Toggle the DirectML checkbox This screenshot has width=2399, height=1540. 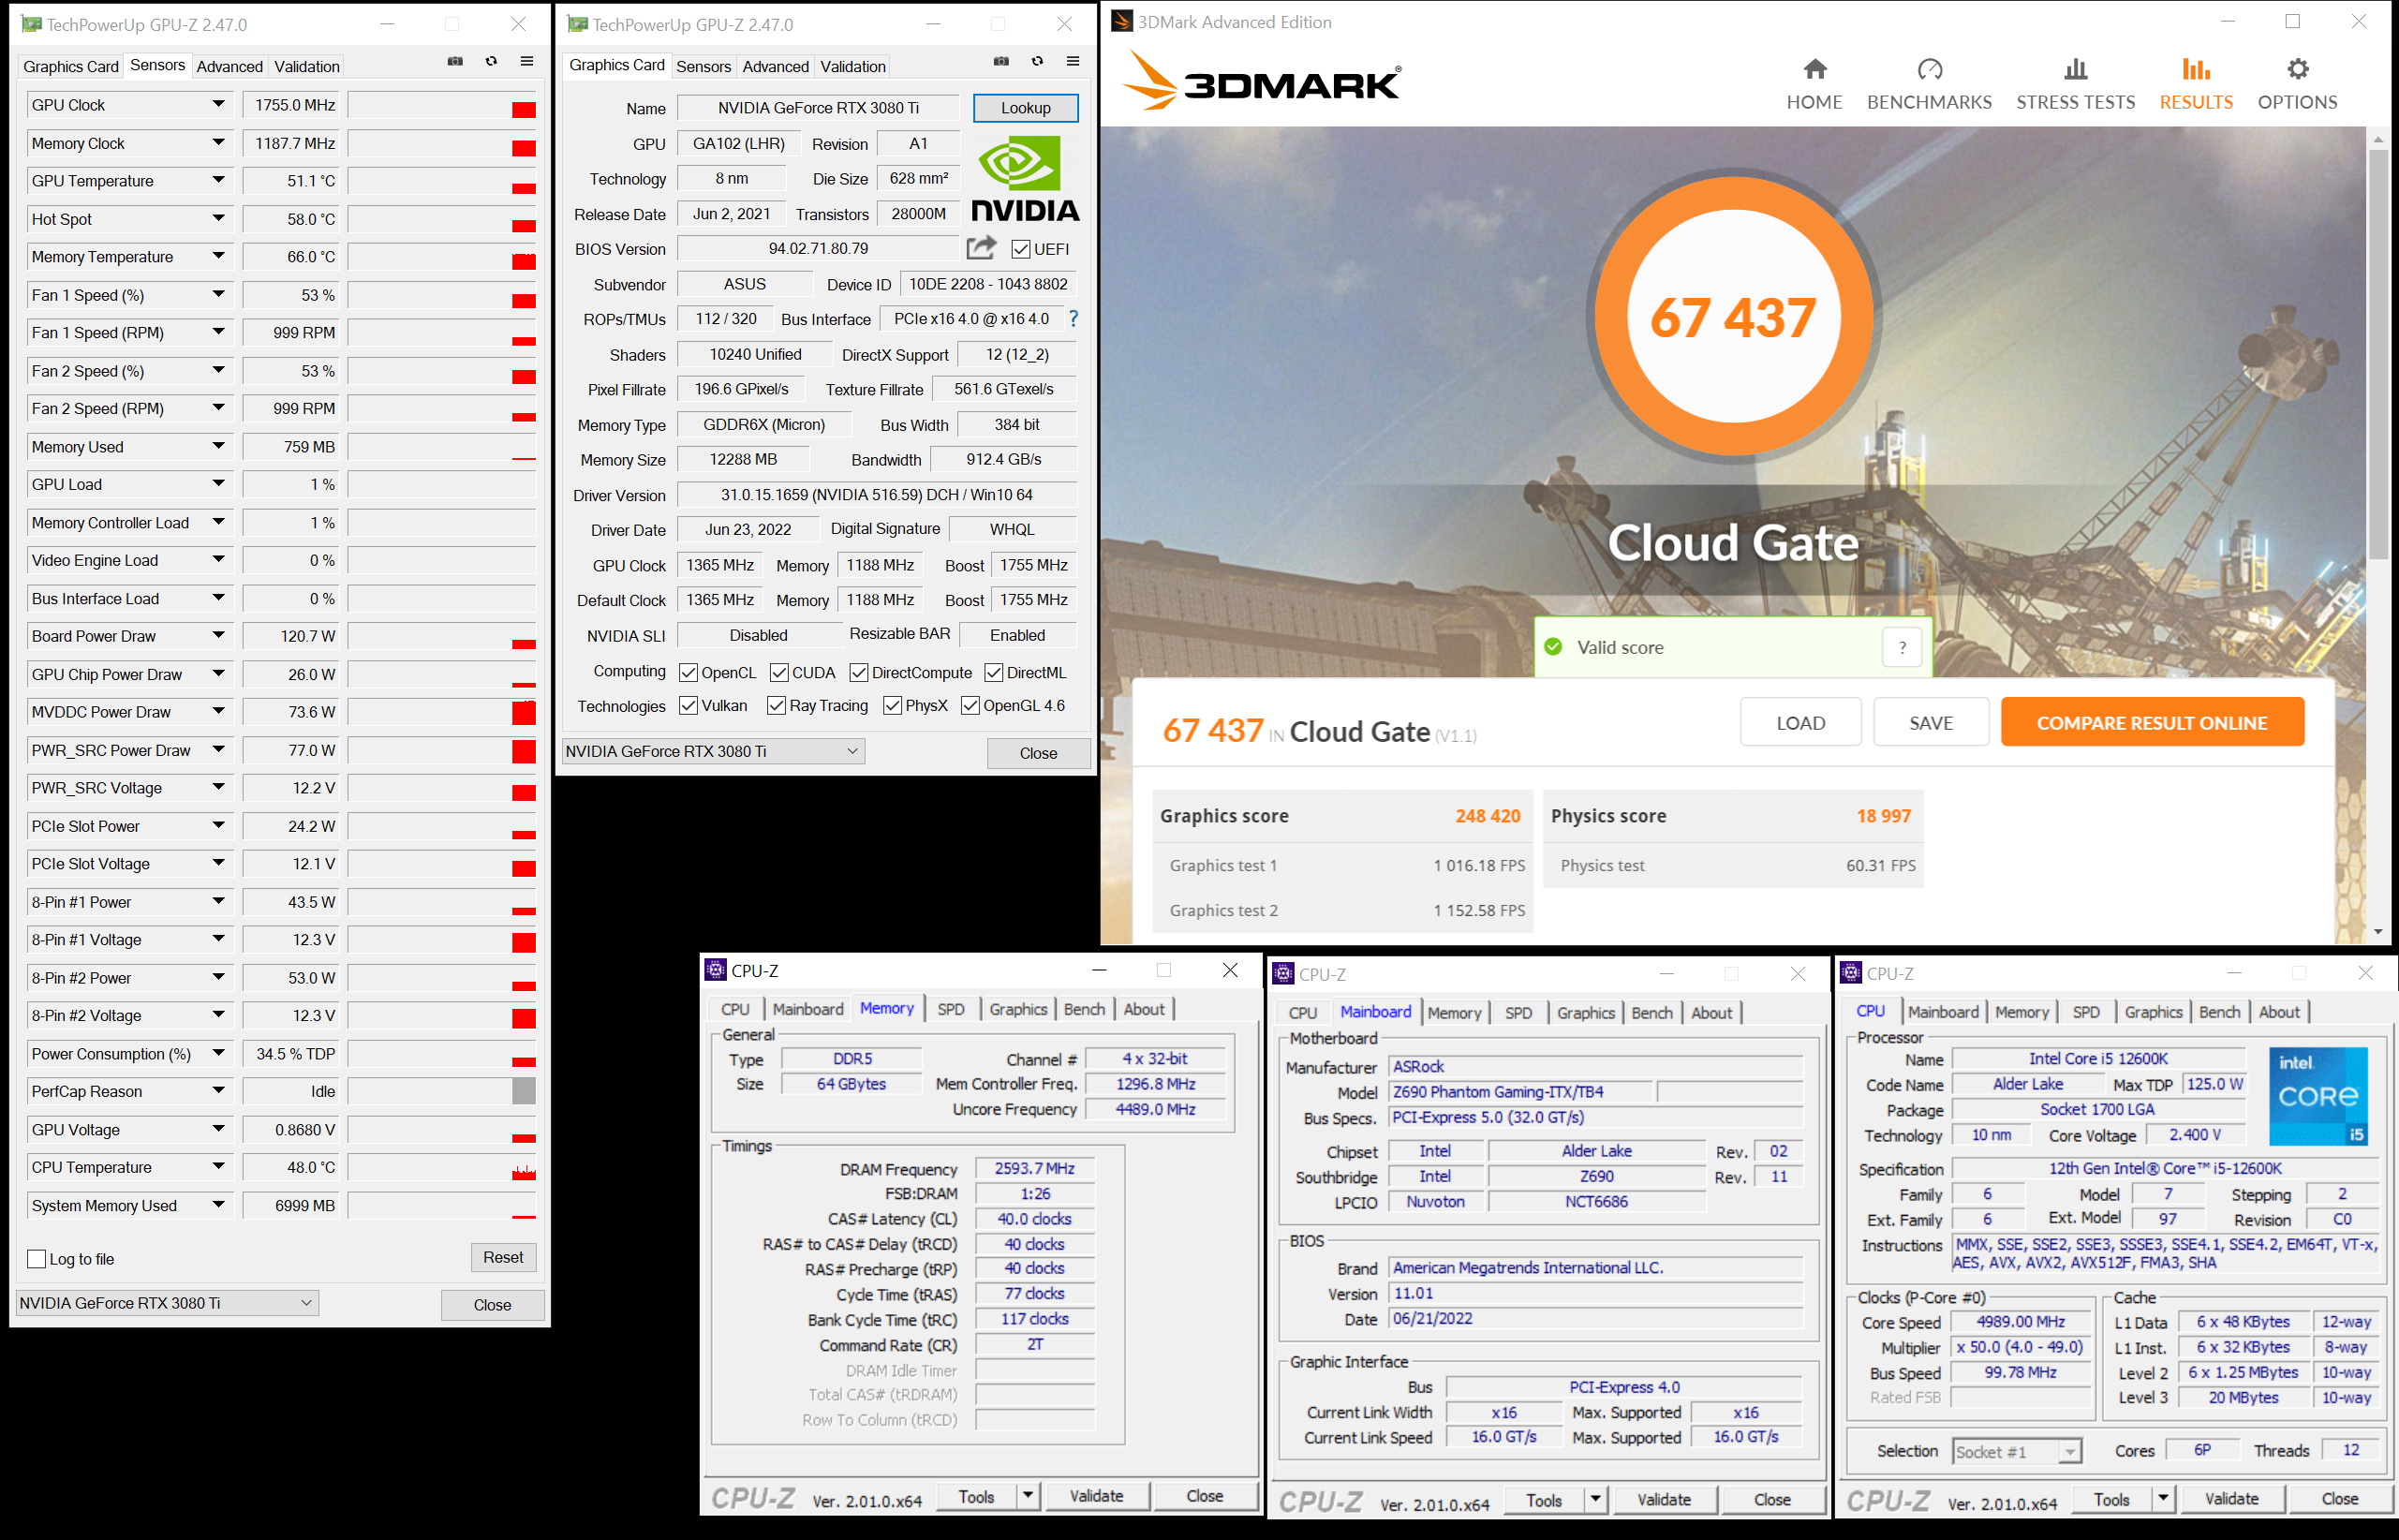[x=994, y=673]
